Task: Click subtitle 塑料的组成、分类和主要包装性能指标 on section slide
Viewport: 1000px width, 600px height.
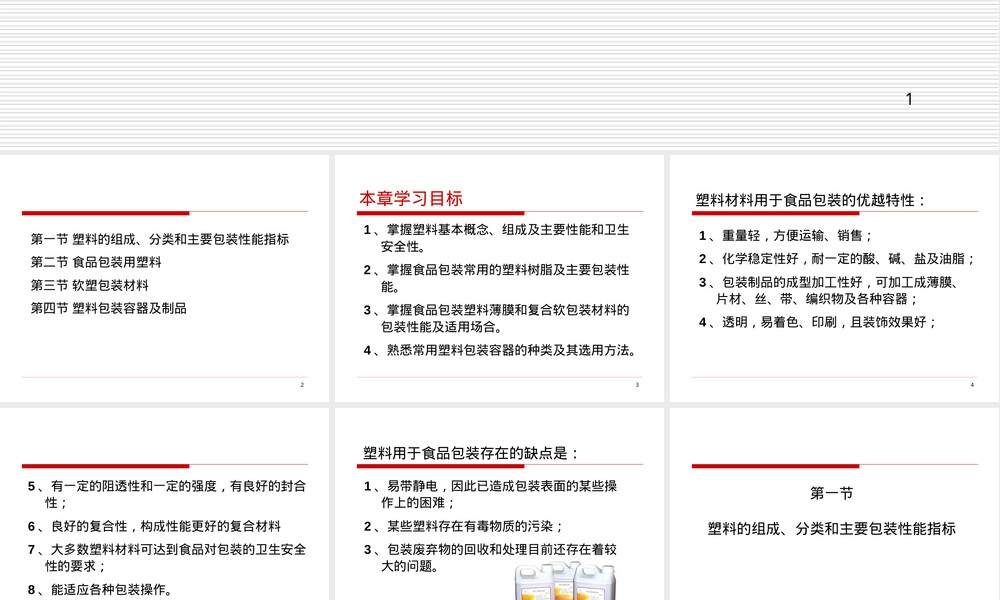Action: coord(832,529)
